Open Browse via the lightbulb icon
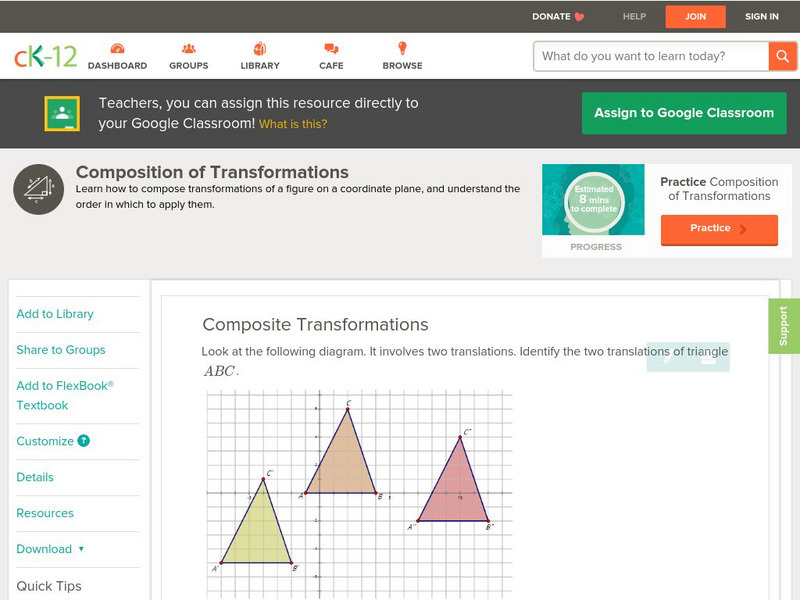Screen dimensions: 800x600 pos(402,47)
